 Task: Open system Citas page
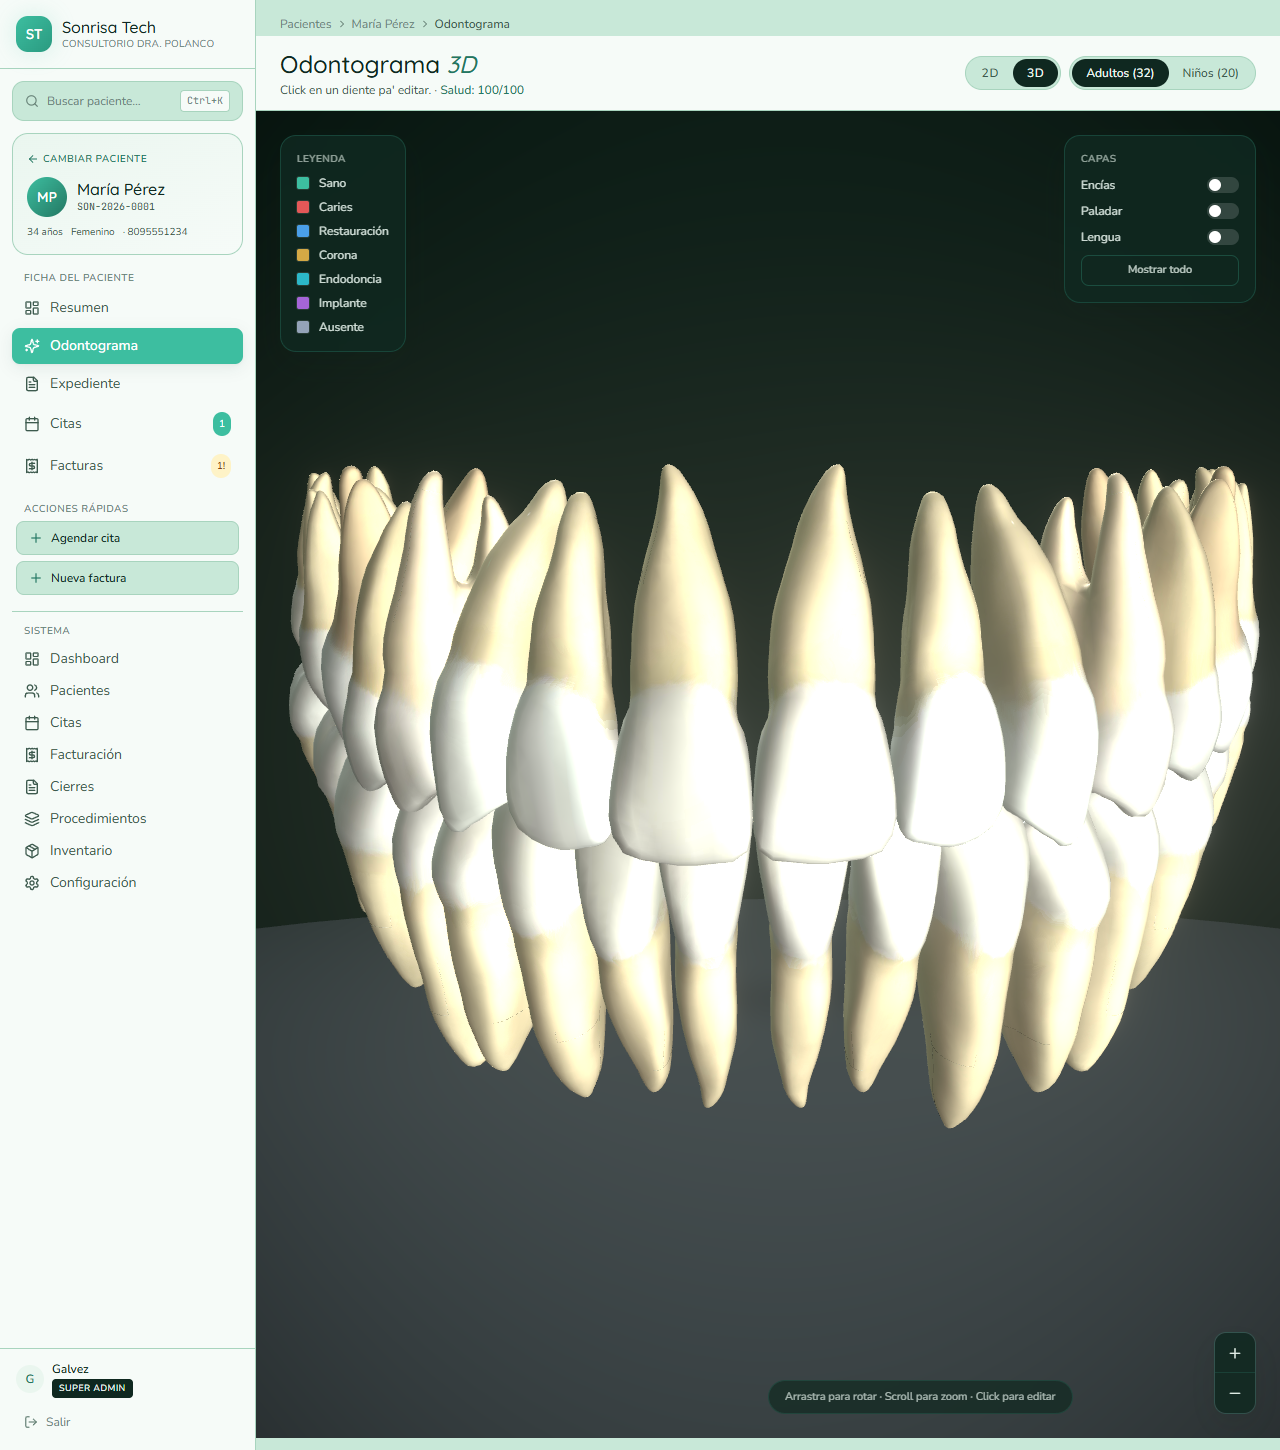(127, 723)
